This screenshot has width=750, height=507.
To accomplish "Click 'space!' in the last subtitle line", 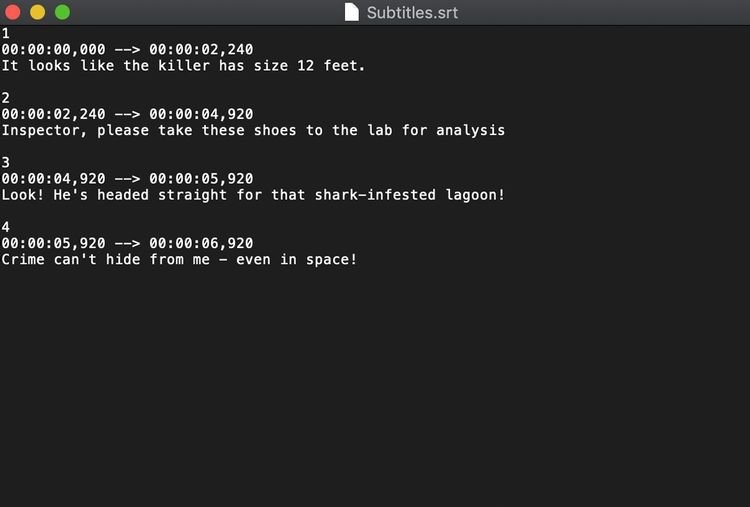I will [331, 259].
